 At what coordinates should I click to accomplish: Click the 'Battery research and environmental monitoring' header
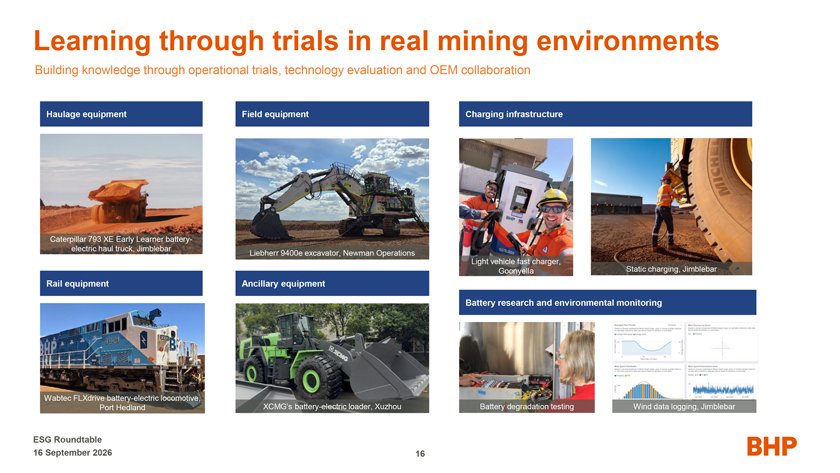pos(608,303)
